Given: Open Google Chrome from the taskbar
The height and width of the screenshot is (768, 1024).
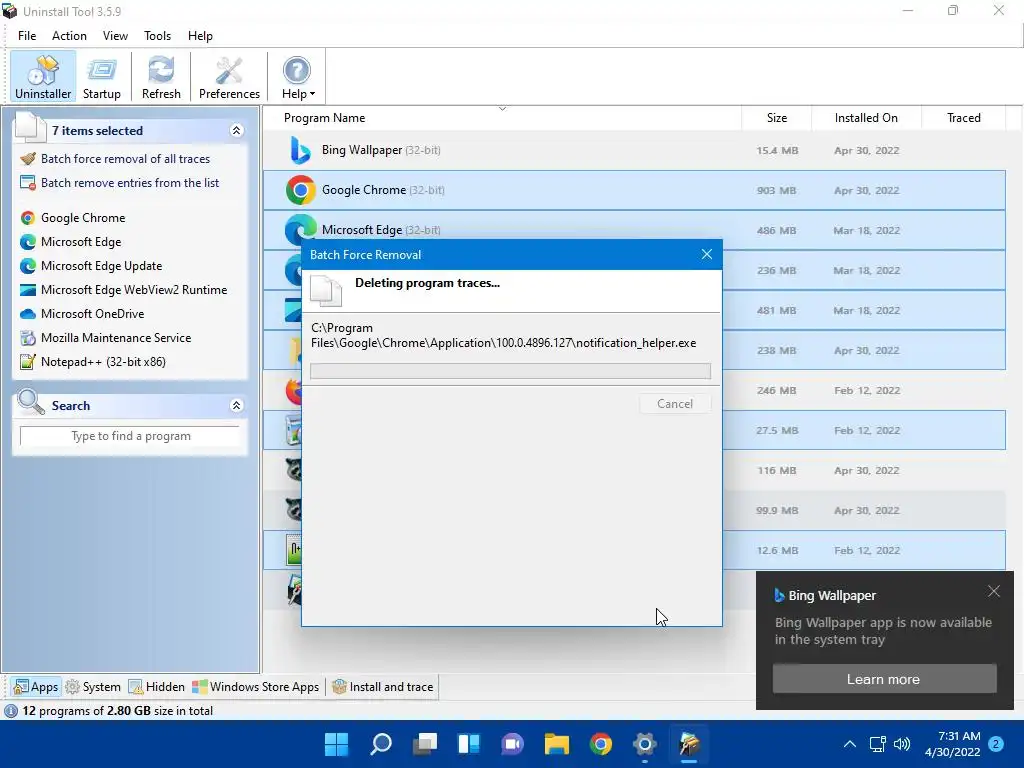Looking at the screenshot, I should (x=600, y=744).
